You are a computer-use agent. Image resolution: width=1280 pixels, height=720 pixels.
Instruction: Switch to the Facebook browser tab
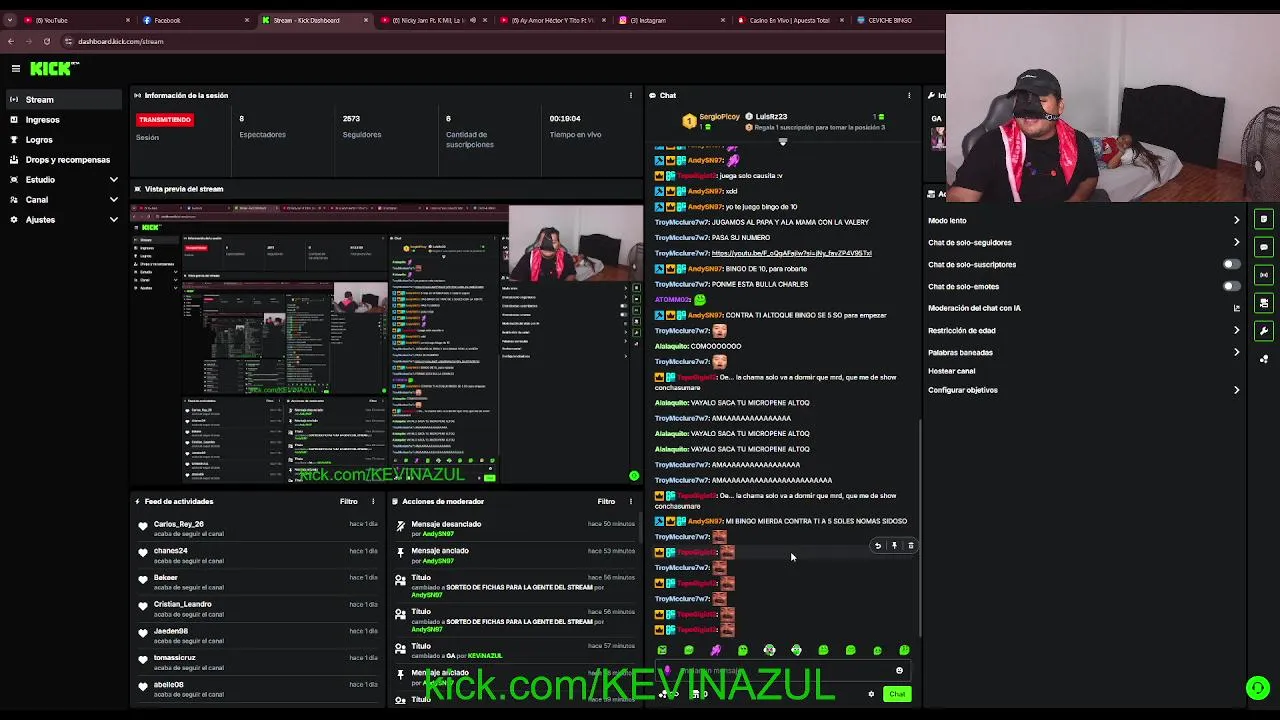click(x=195, y=20)
